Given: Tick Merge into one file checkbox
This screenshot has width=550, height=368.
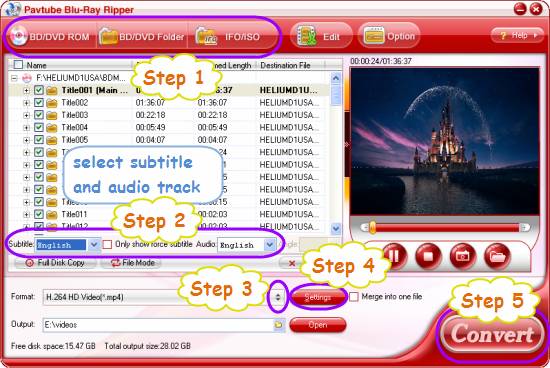Looking at the screenshot, I should click(354, 297).
